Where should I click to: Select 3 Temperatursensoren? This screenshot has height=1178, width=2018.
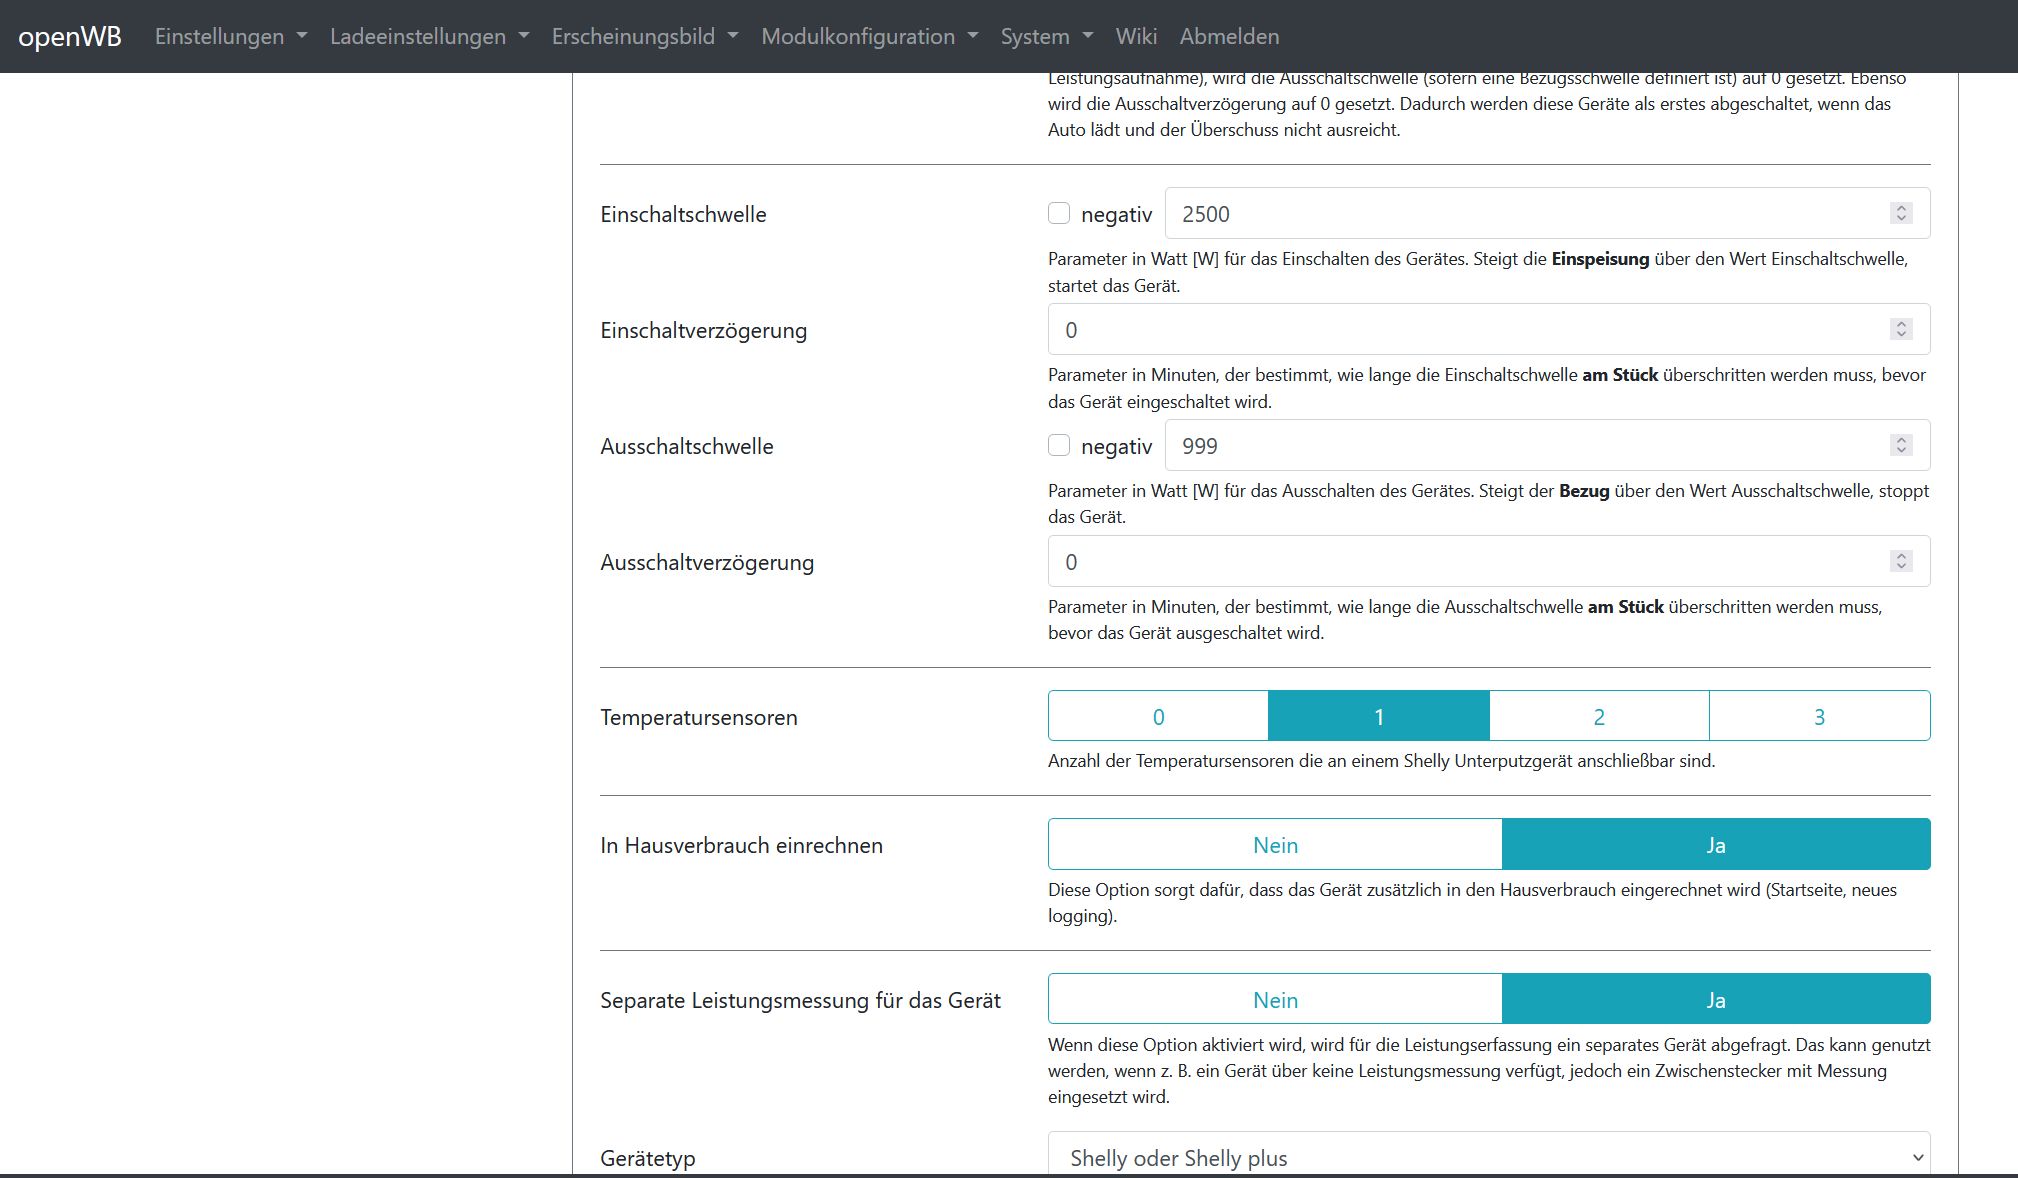click(1819, 716)
